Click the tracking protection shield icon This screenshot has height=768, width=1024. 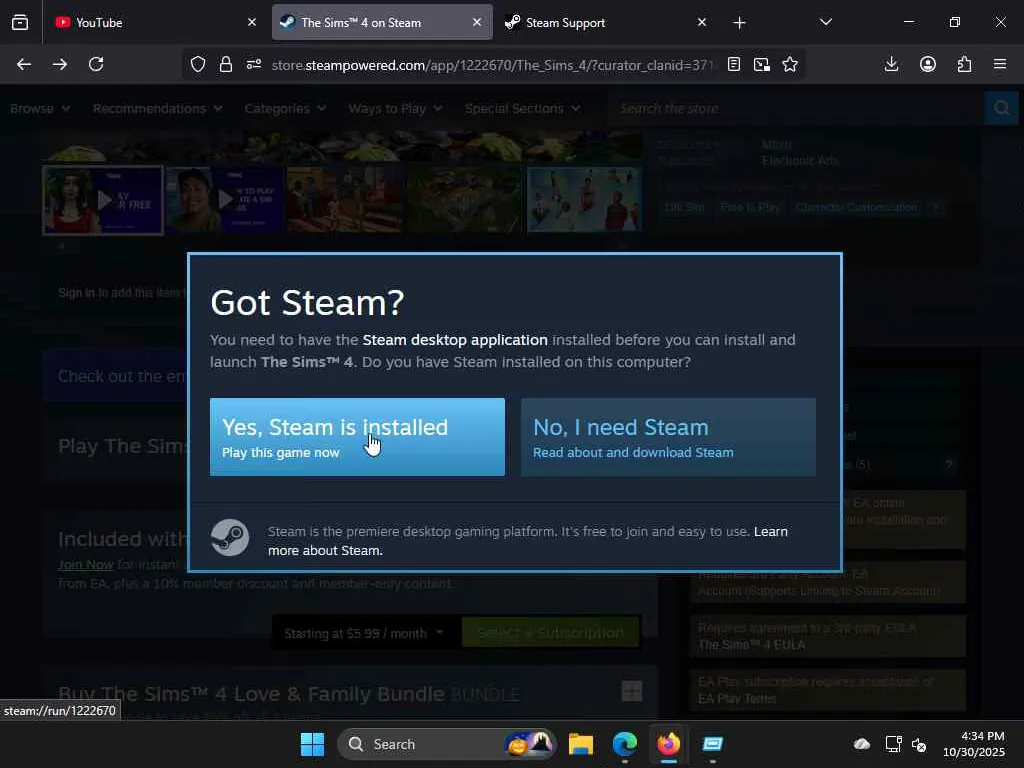198,64
